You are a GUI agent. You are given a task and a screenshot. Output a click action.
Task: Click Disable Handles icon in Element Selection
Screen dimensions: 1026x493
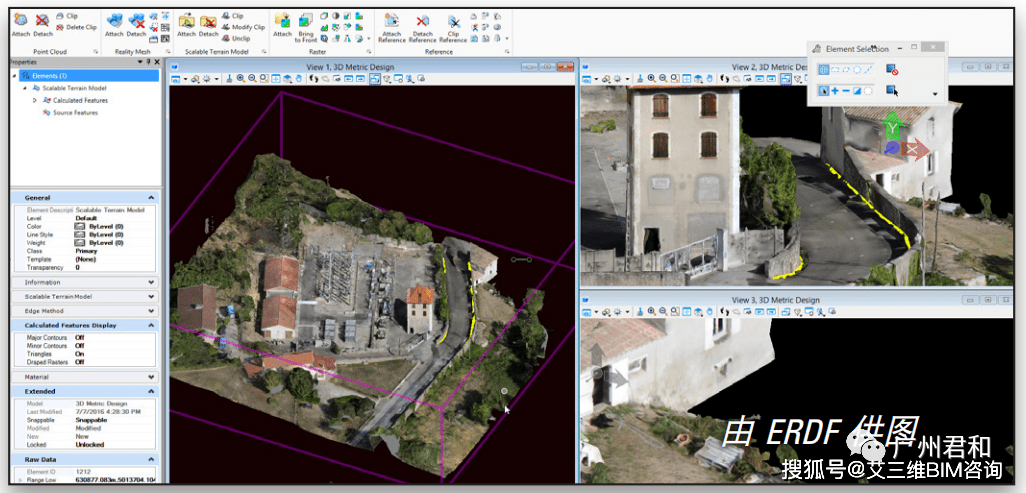[891, 69]
